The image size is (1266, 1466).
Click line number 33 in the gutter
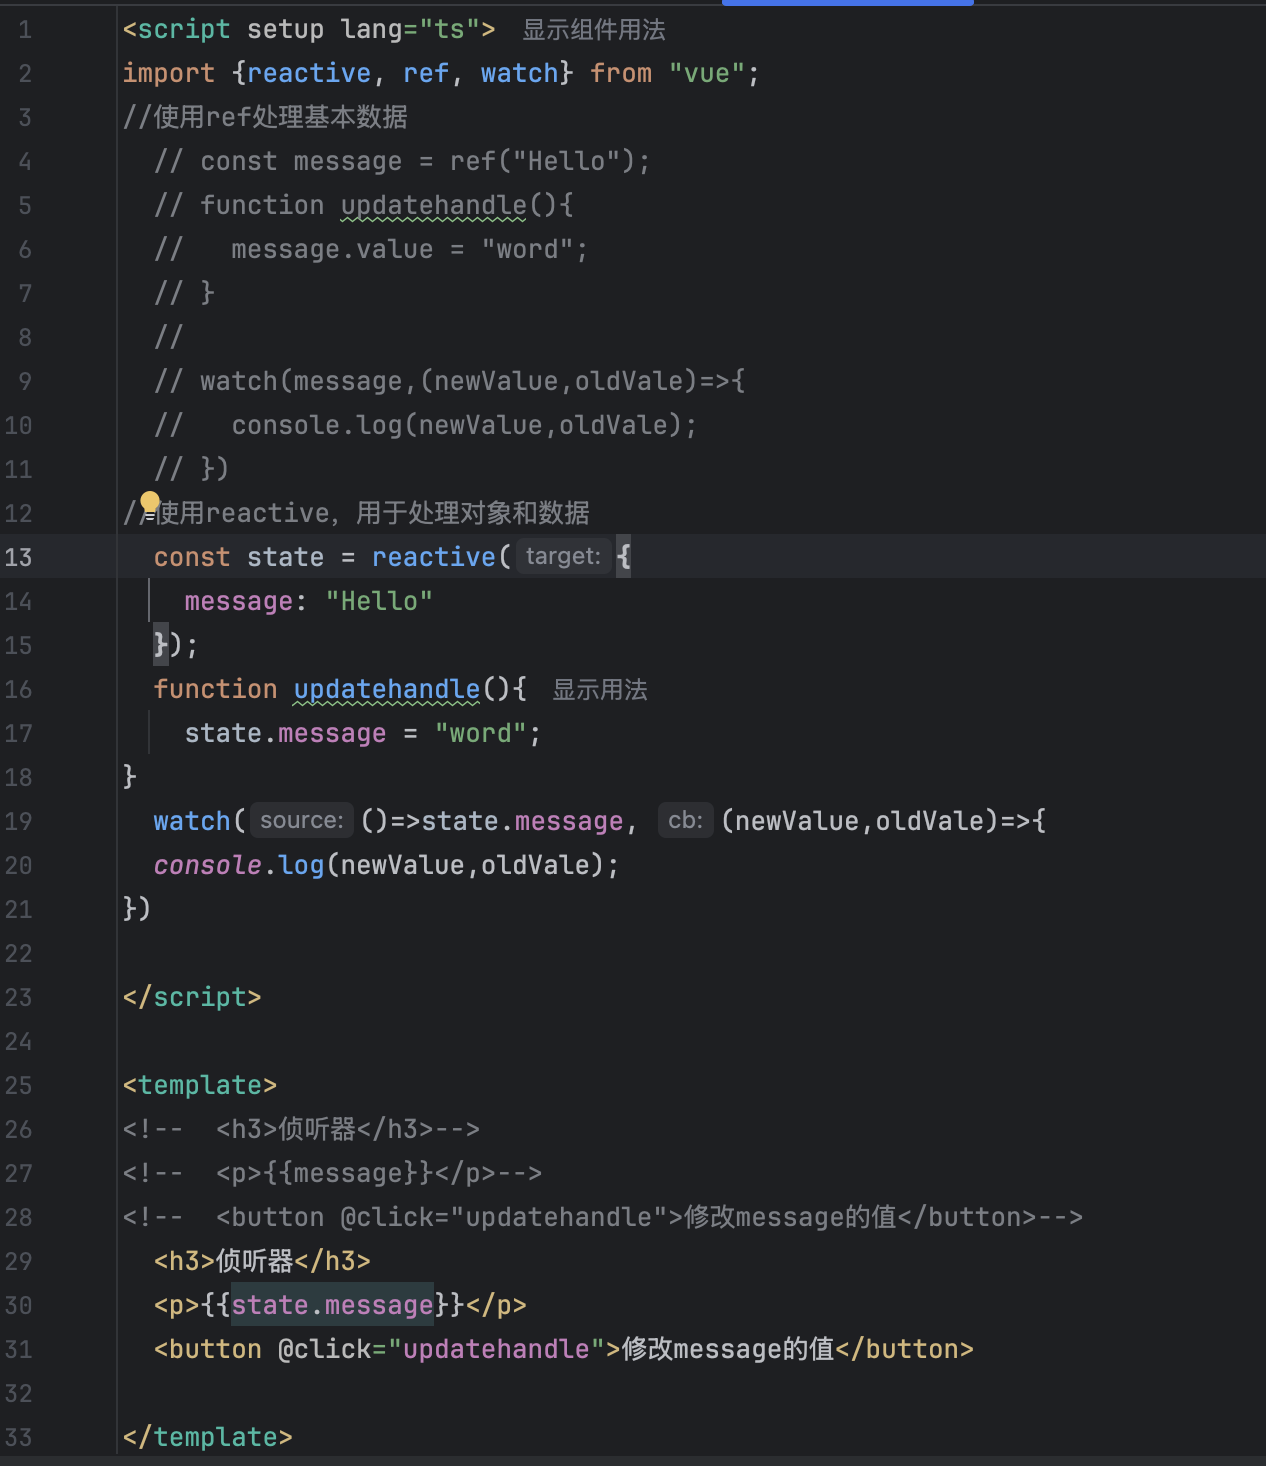click(x=19, y=1438)
